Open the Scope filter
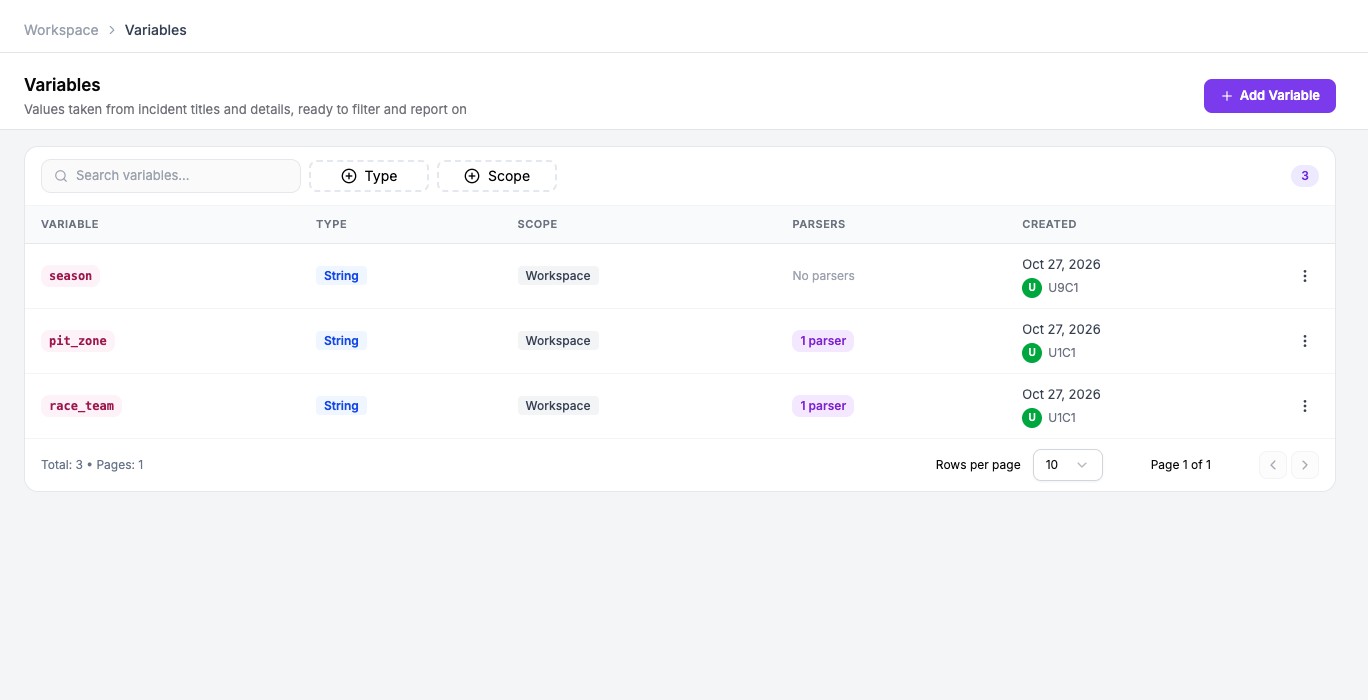 point(497,176)
